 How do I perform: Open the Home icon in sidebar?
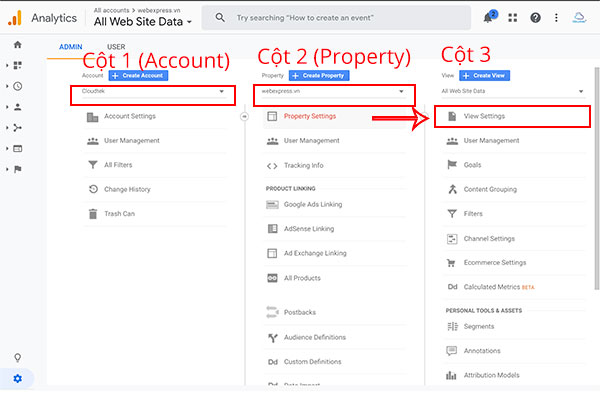[17, 45]
